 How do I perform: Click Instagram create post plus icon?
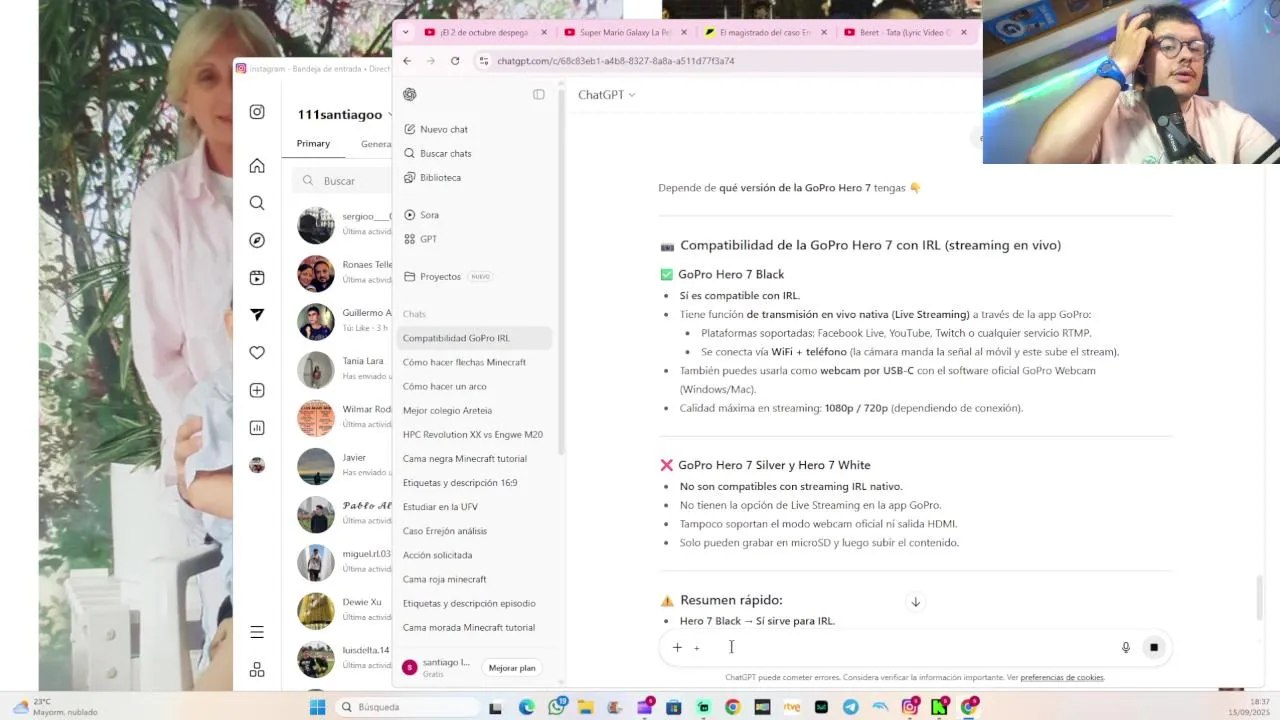257,390
